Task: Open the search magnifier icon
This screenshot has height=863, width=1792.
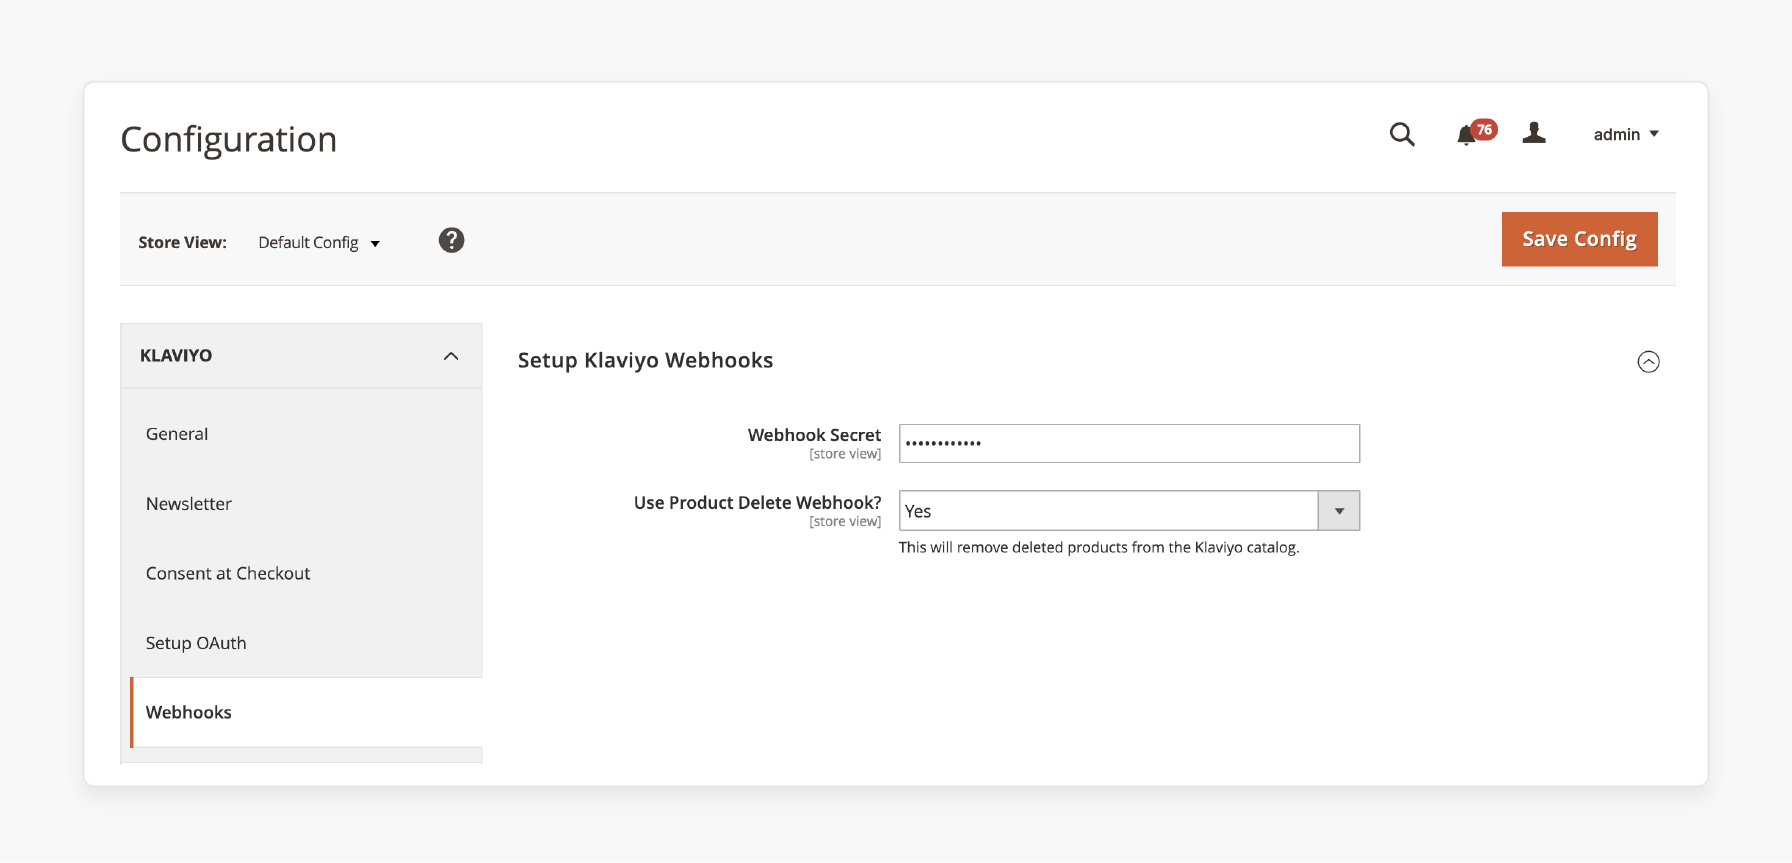Action: [1402, 134]
